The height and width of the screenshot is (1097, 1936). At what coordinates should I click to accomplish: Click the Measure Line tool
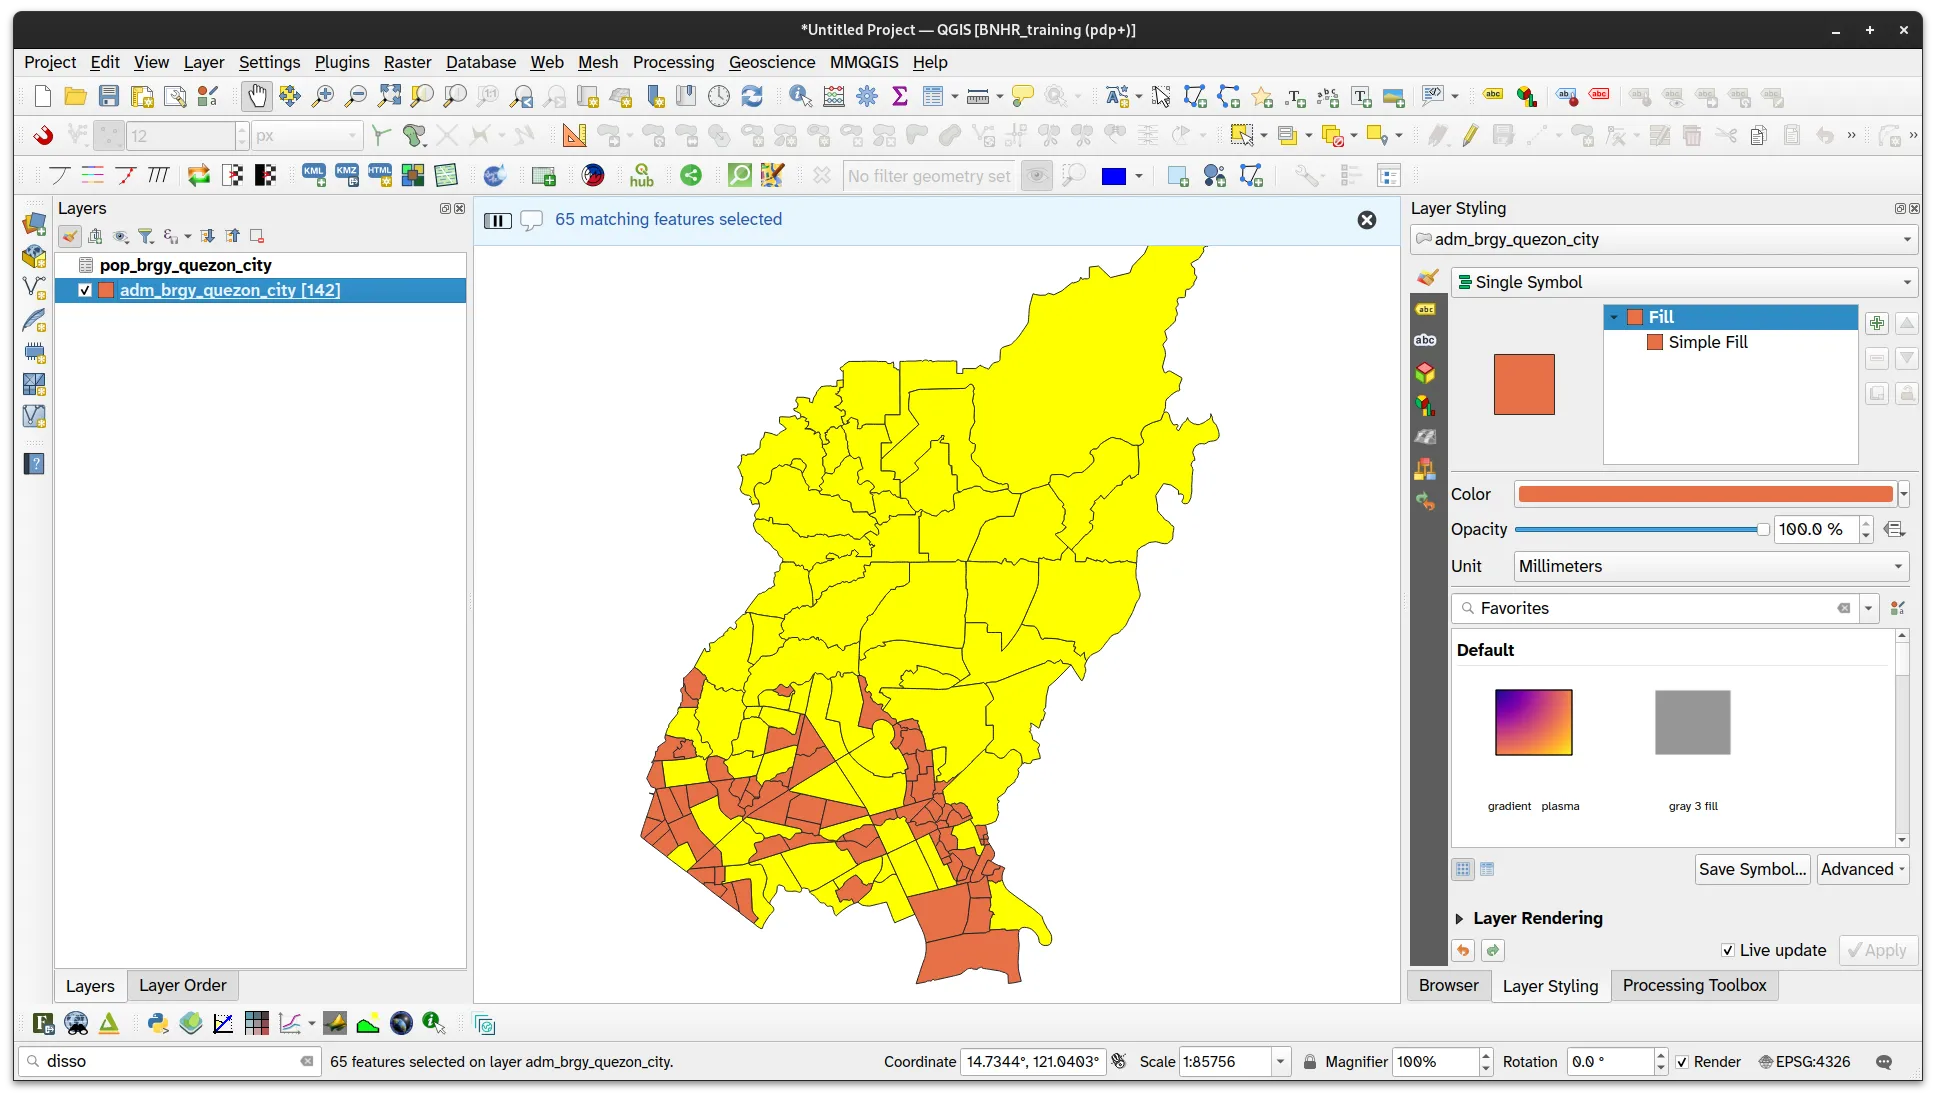978,96
